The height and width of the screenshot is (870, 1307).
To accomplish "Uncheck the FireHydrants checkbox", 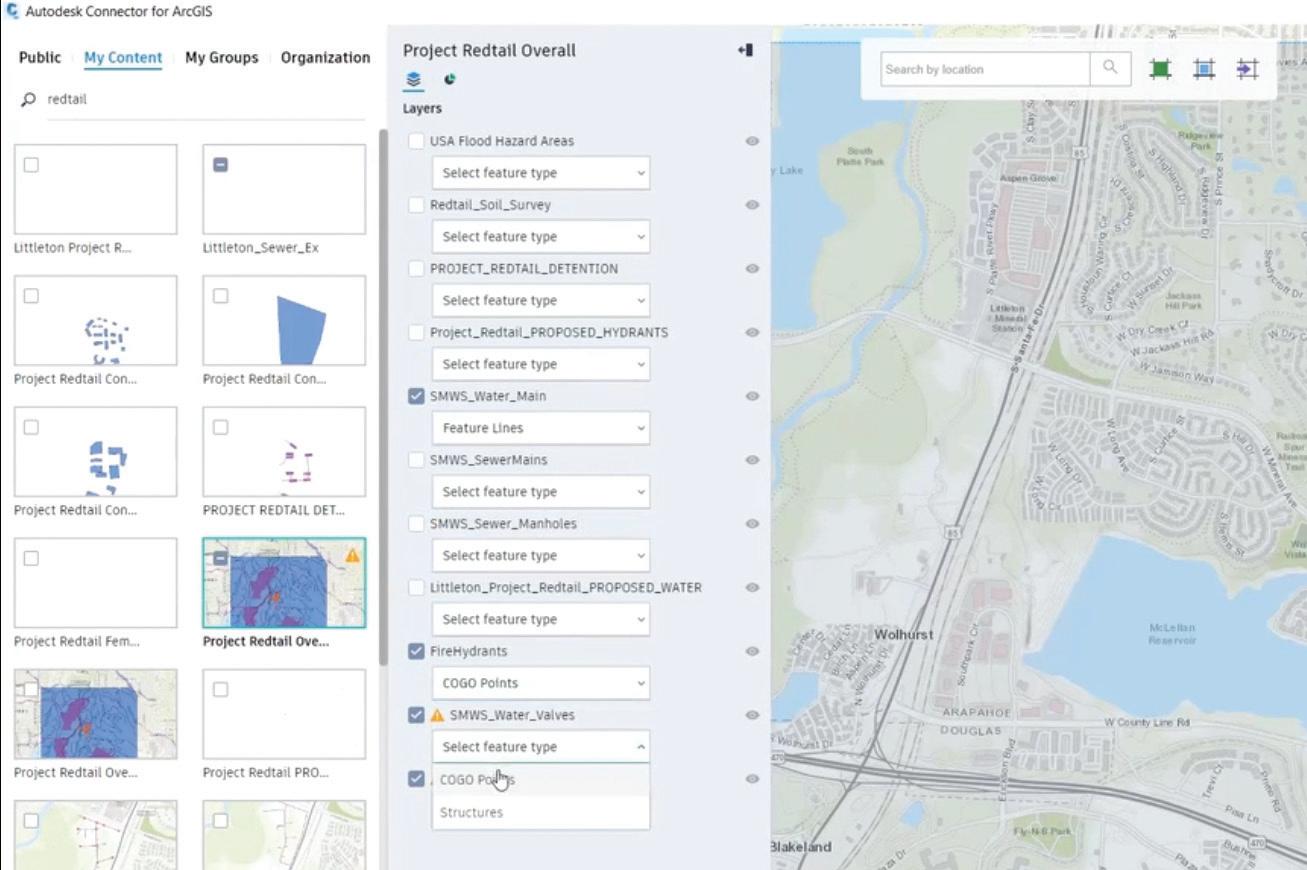I will [x=416, y=651].
